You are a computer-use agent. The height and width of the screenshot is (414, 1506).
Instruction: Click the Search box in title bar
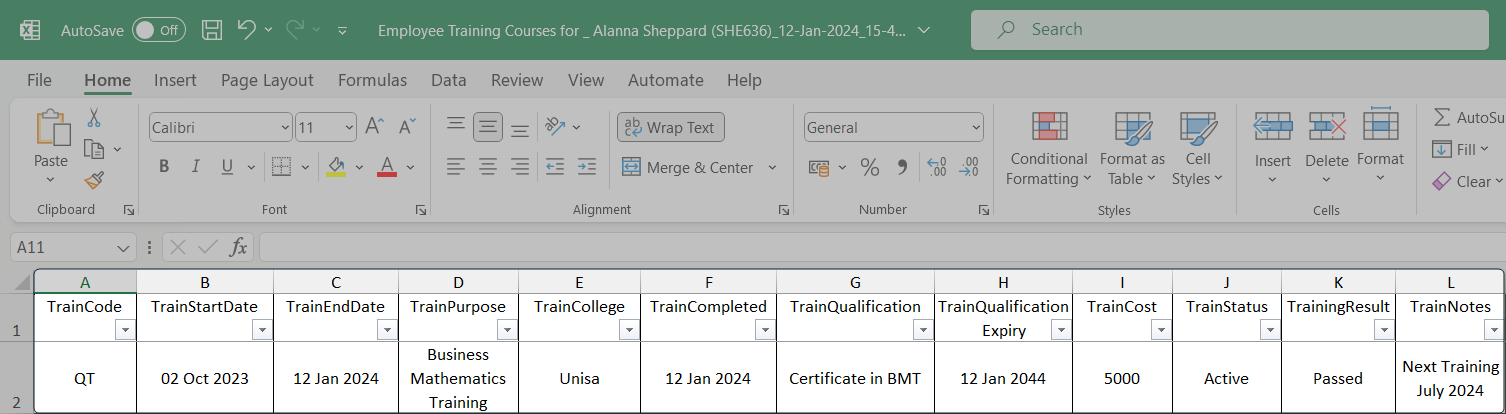[1225, 30]
